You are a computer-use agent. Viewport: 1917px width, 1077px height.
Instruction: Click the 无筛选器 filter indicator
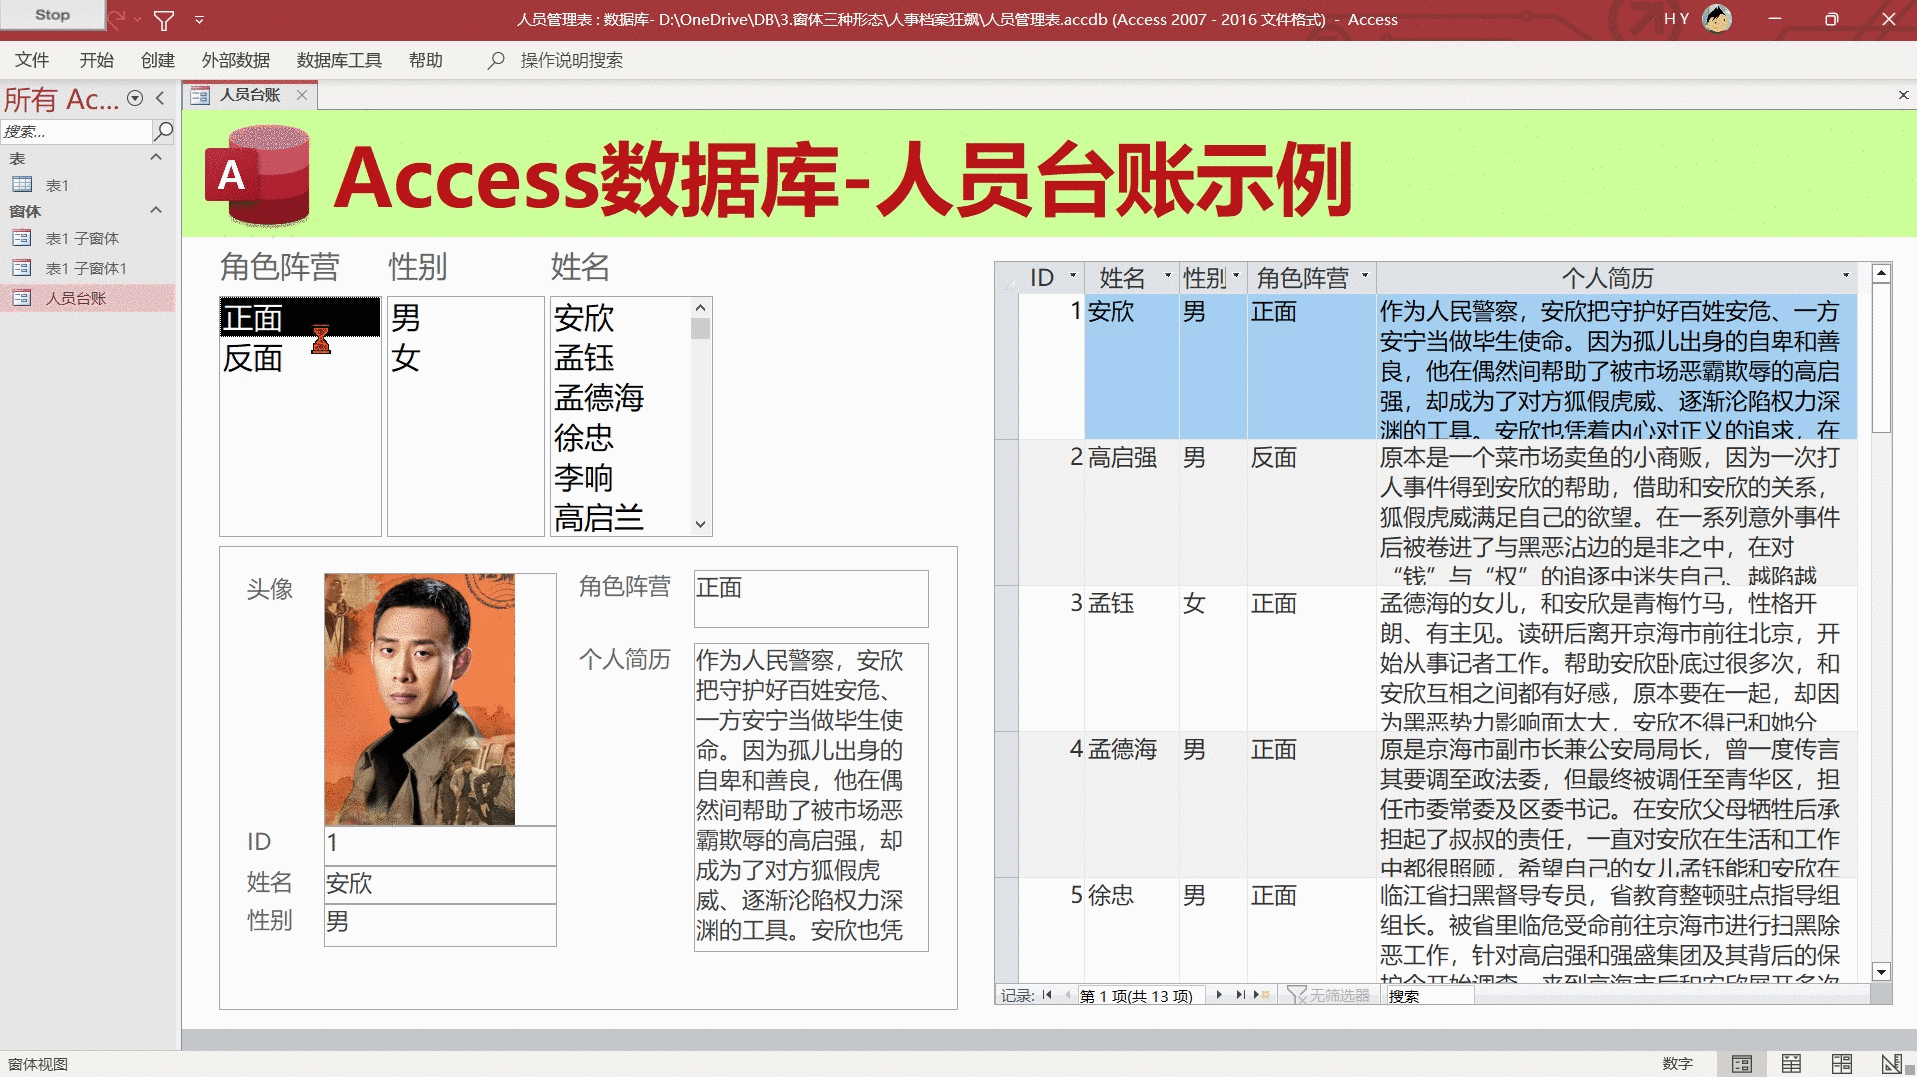[1329, 996]
